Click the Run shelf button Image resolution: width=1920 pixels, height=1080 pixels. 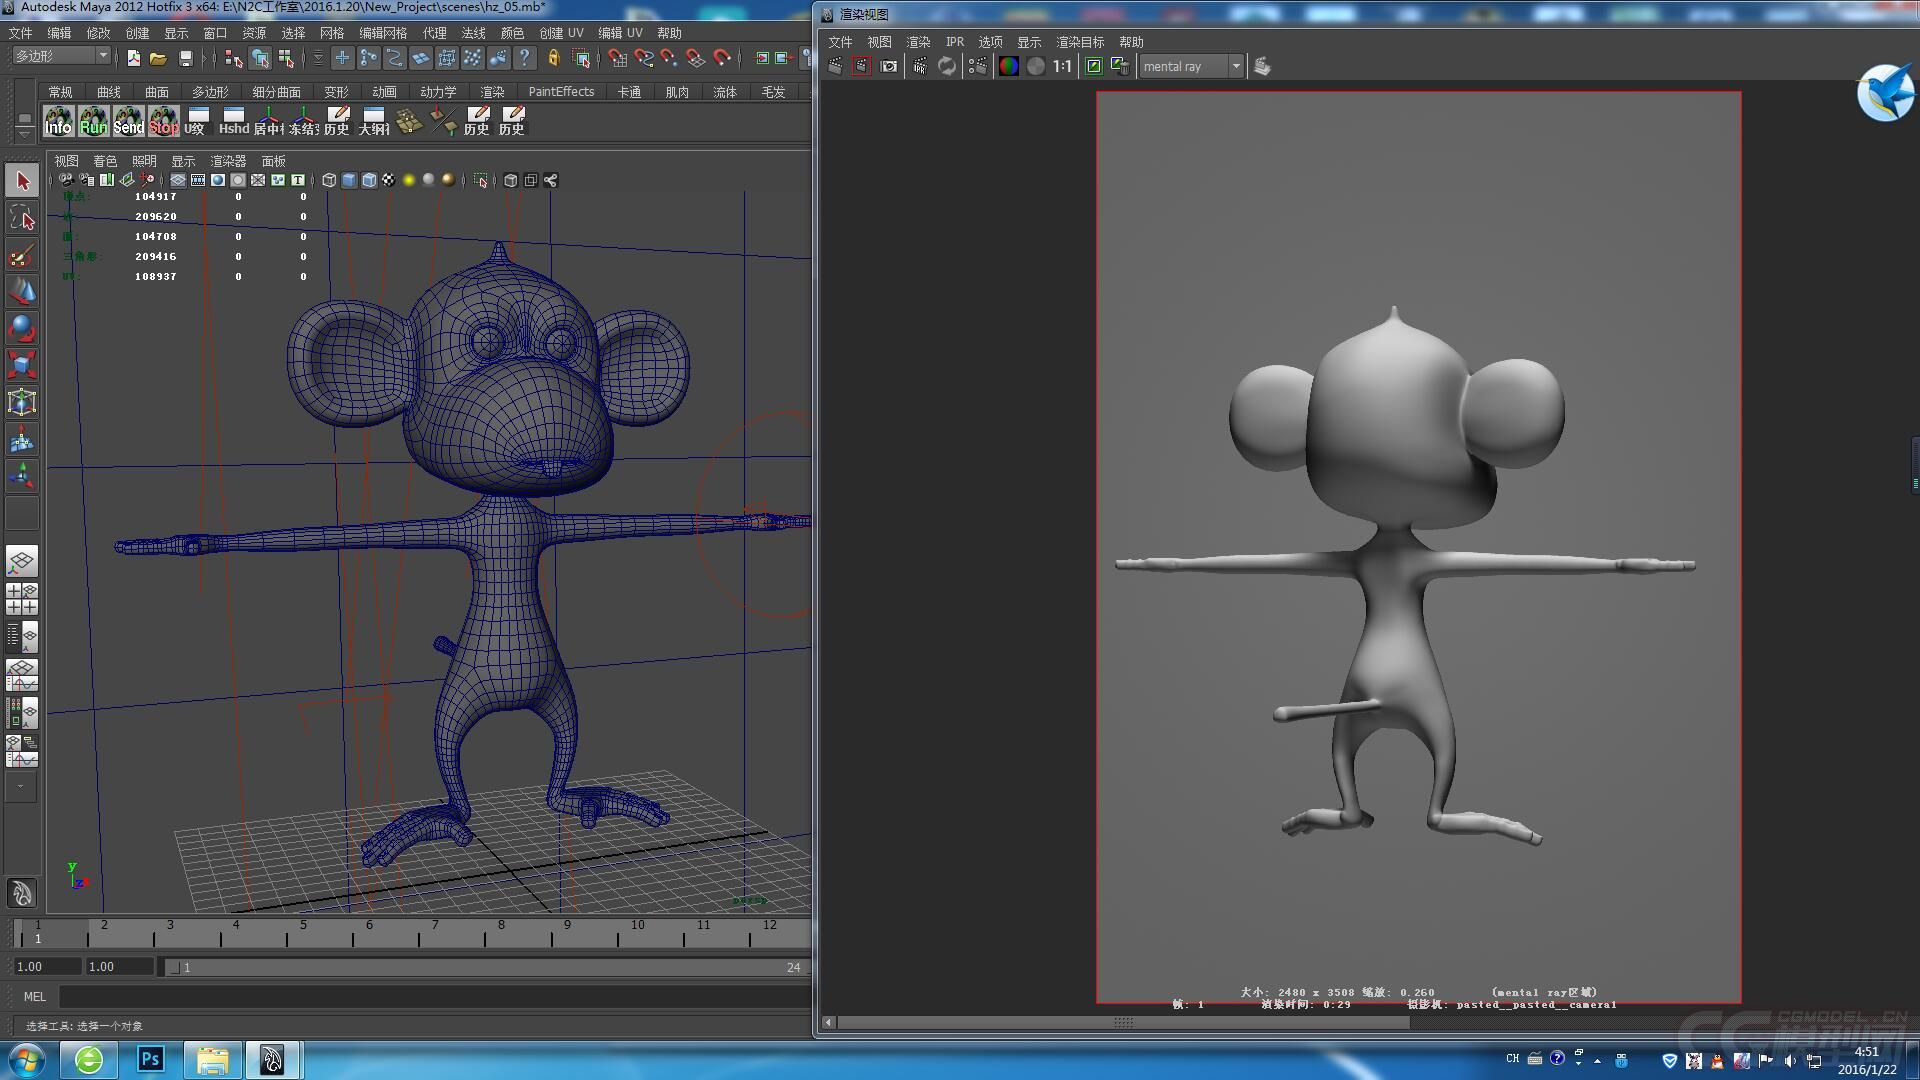93,121
